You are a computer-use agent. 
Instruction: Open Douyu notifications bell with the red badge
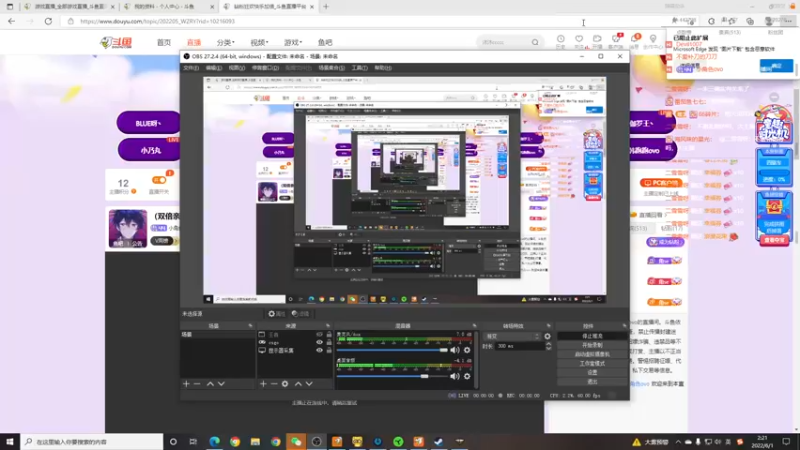635,39
